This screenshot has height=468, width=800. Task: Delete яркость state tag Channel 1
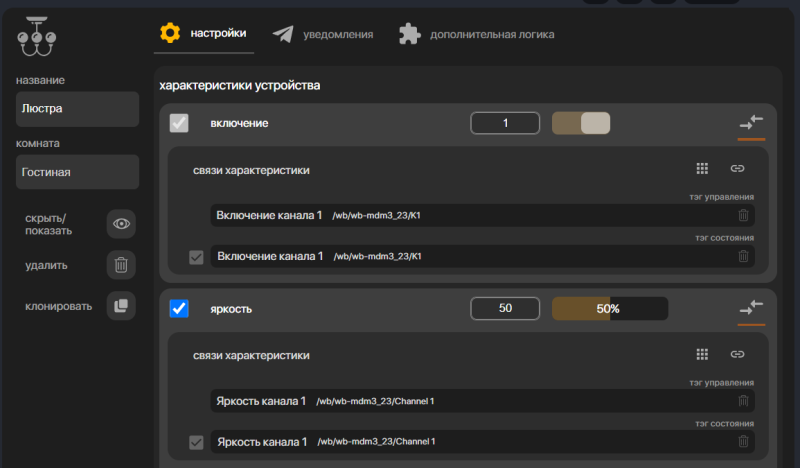[743, 441]
